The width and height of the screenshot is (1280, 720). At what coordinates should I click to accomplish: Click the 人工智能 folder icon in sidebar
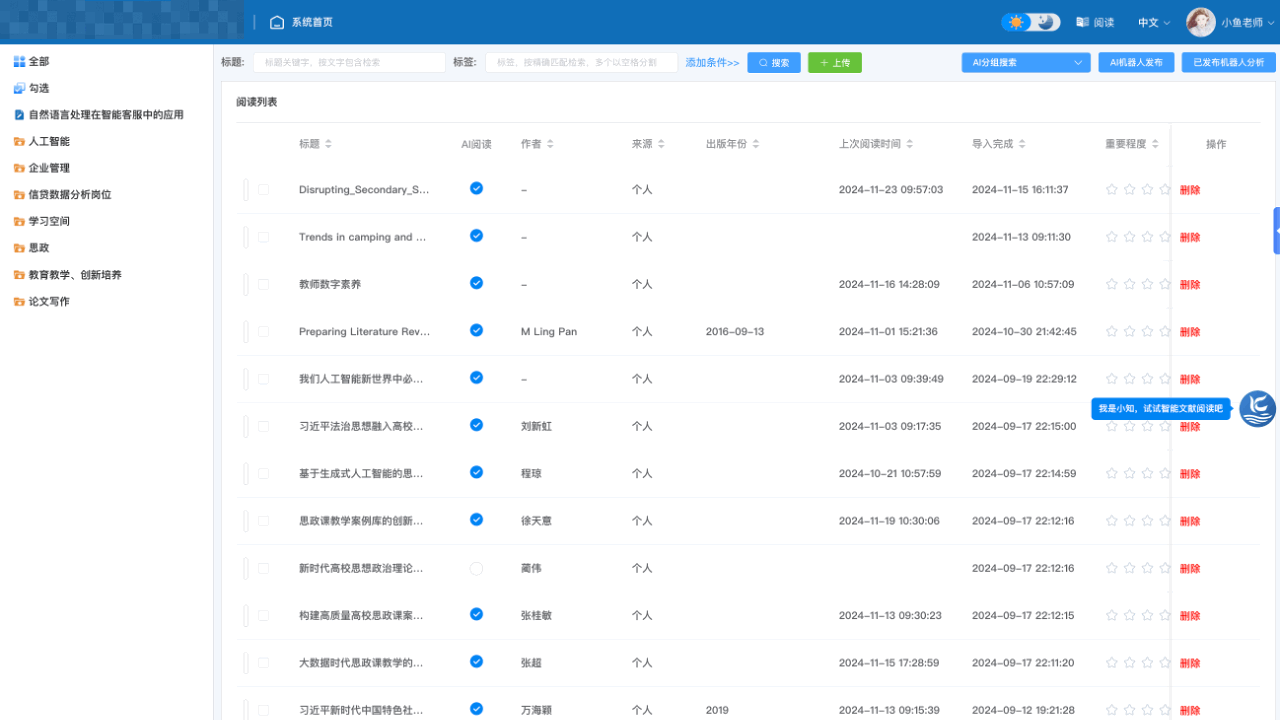[19, 141]
